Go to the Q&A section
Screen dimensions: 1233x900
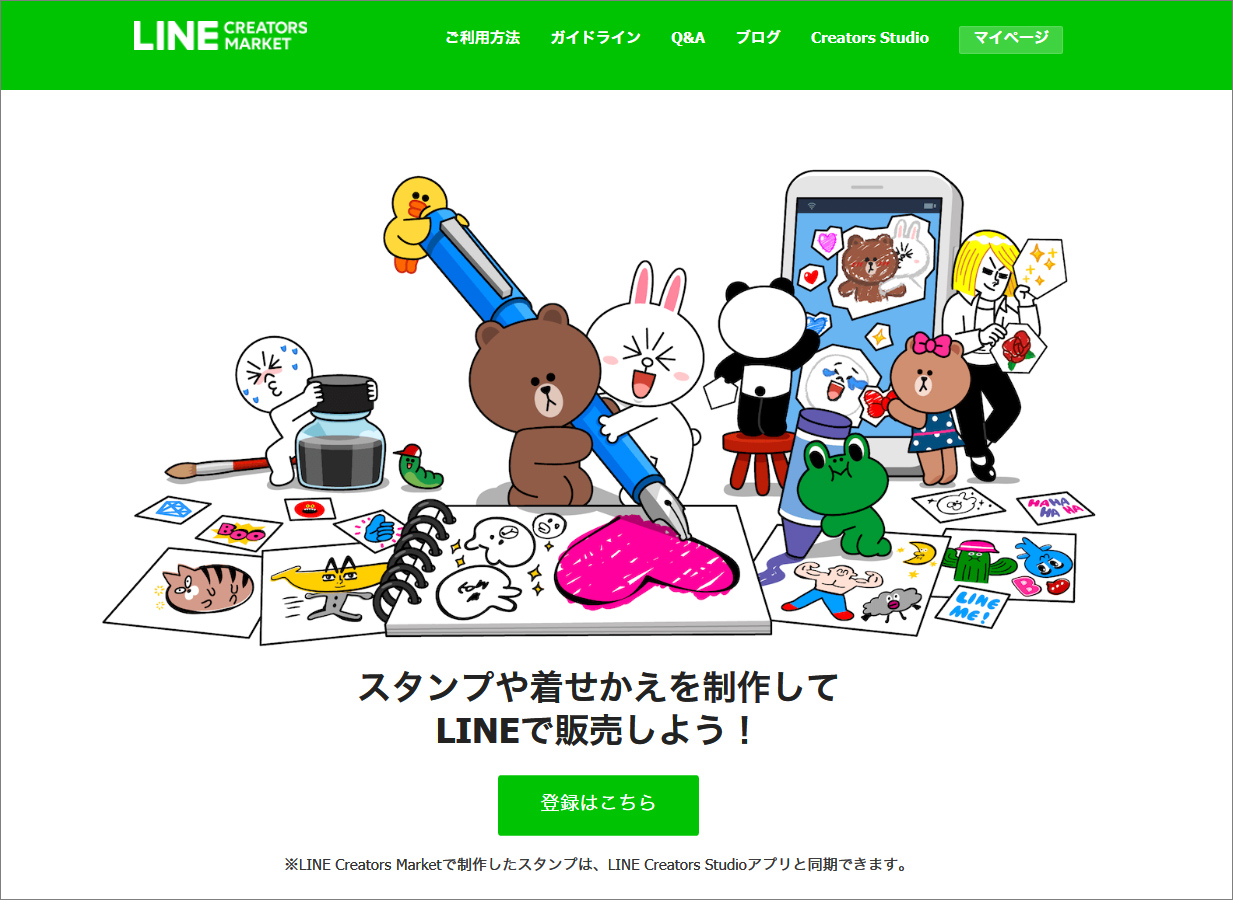point(688,38)
